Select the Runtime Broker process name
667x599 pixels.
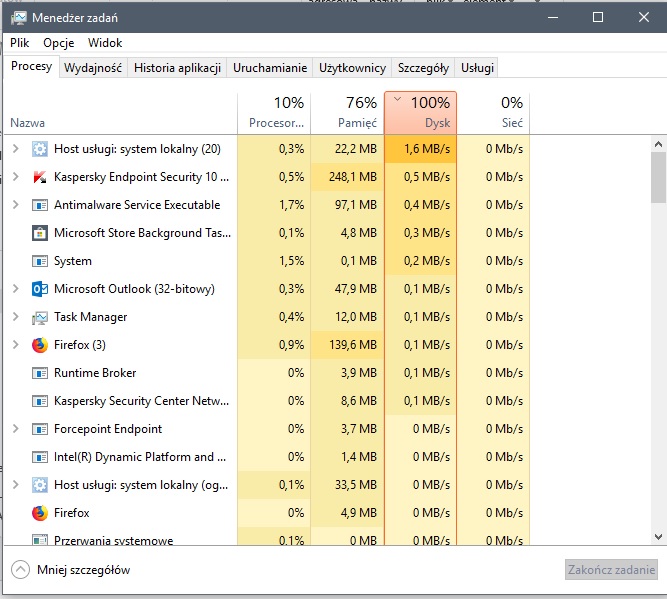tap(95, 373)
